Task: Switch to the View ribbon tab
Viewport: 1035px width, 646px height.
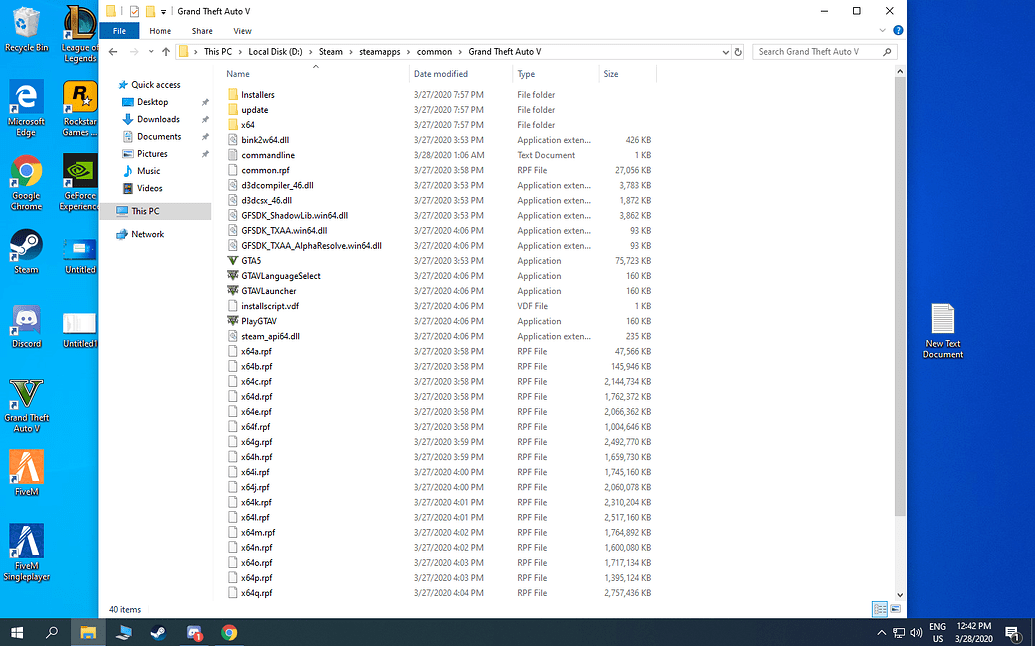Action: (x=242, y=31)
